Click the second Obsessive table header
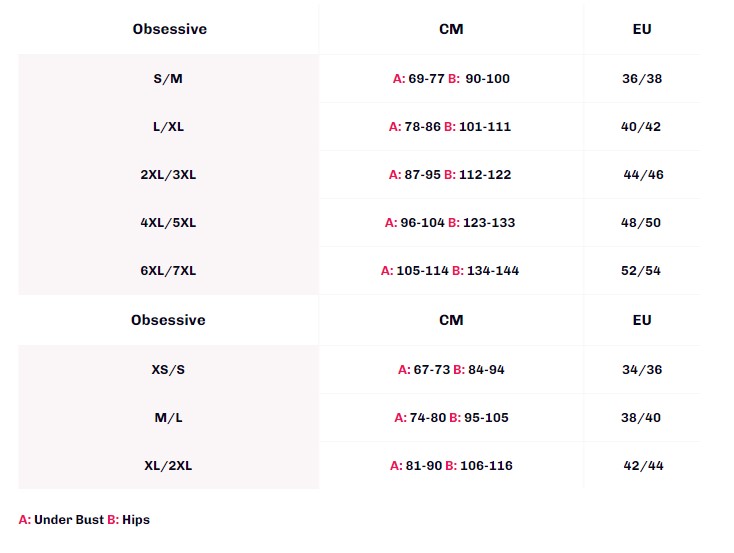734x553 pixels. 168,320
